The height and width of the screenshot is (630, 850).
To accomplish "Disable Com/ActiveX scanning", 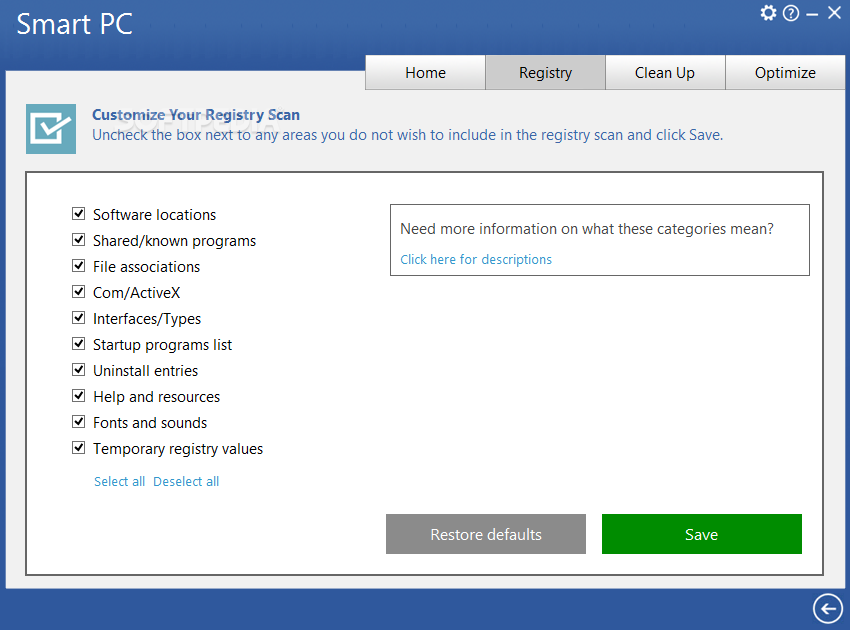I will point(79,292).
